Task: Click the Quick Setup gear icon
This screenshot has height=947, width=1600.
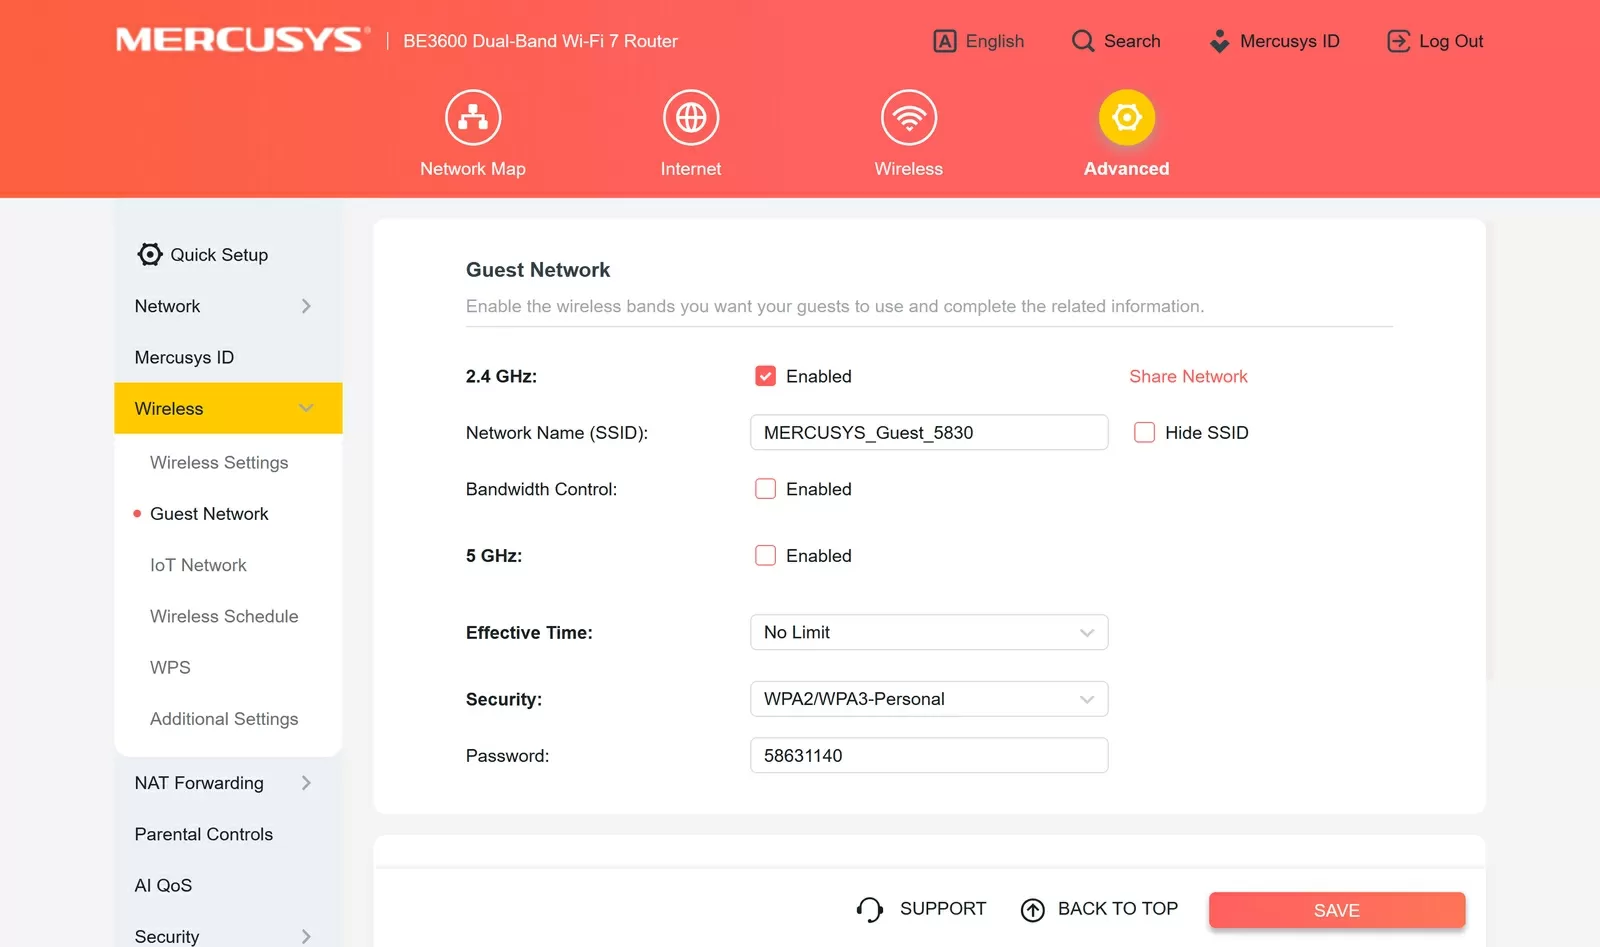Action: pyautogui.click(x=150, y=255)
